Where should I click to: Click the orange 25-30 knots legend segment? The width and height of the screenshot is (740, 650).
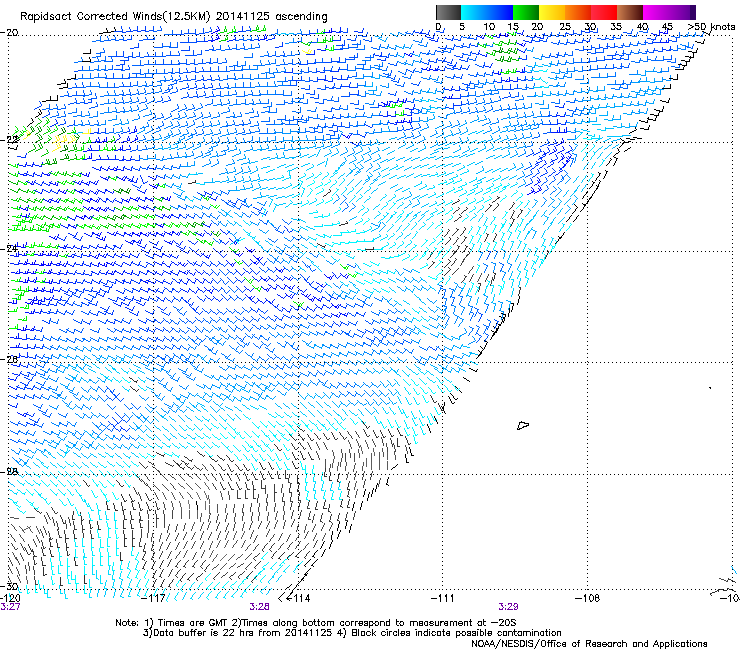tap(578, 12)
